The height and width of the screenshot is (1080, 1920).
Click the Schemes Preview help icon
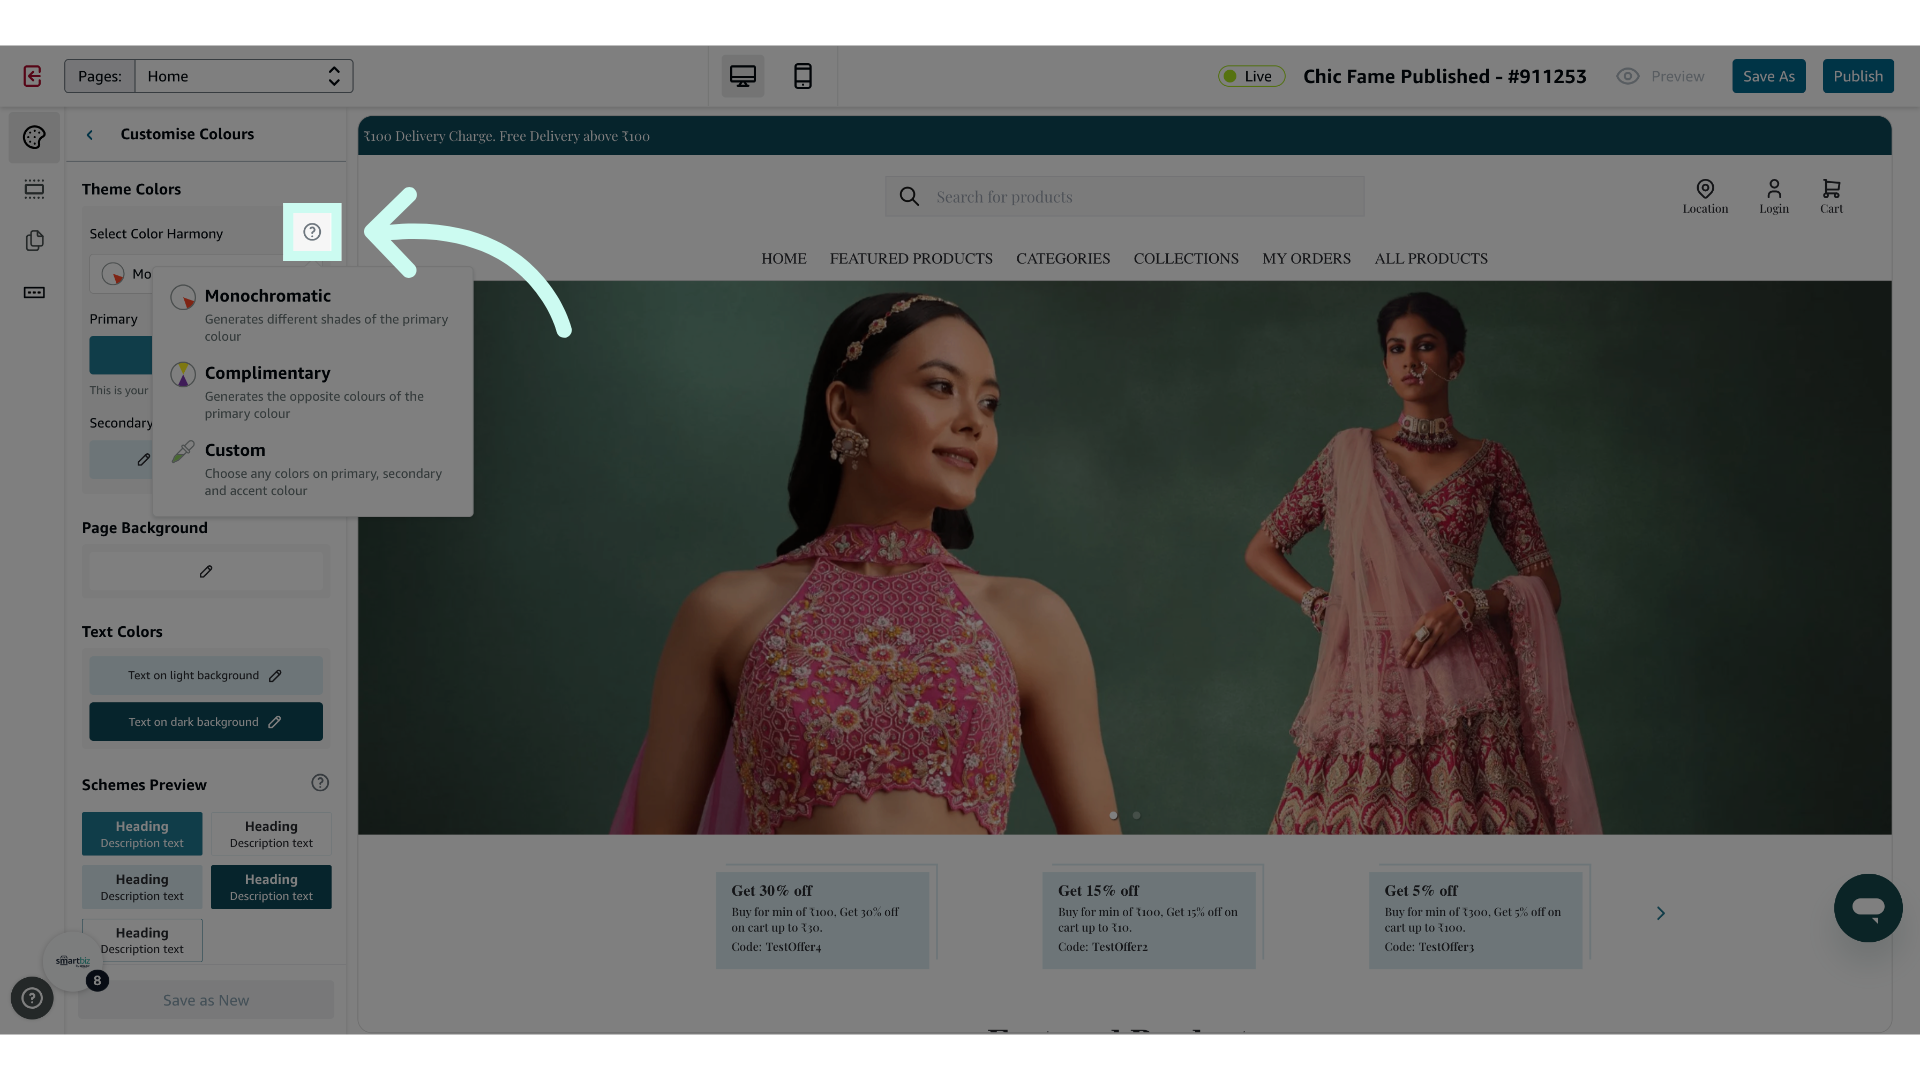(320, 783)
